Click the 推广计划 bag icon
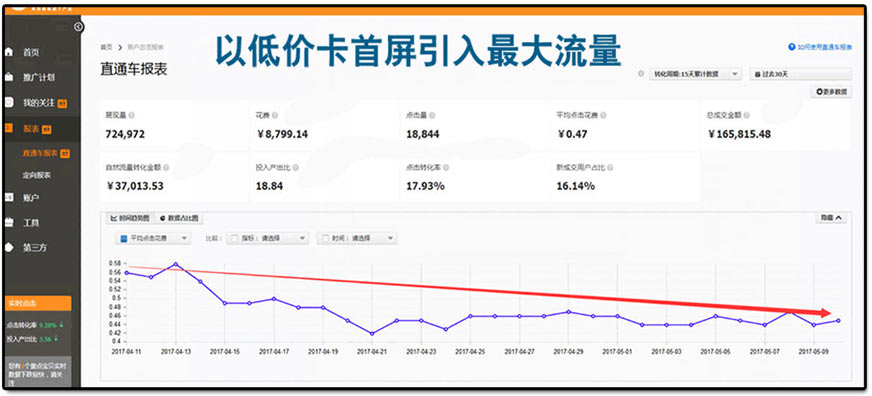The width and height of the screenshot is (872, 396). click(8, 77)
